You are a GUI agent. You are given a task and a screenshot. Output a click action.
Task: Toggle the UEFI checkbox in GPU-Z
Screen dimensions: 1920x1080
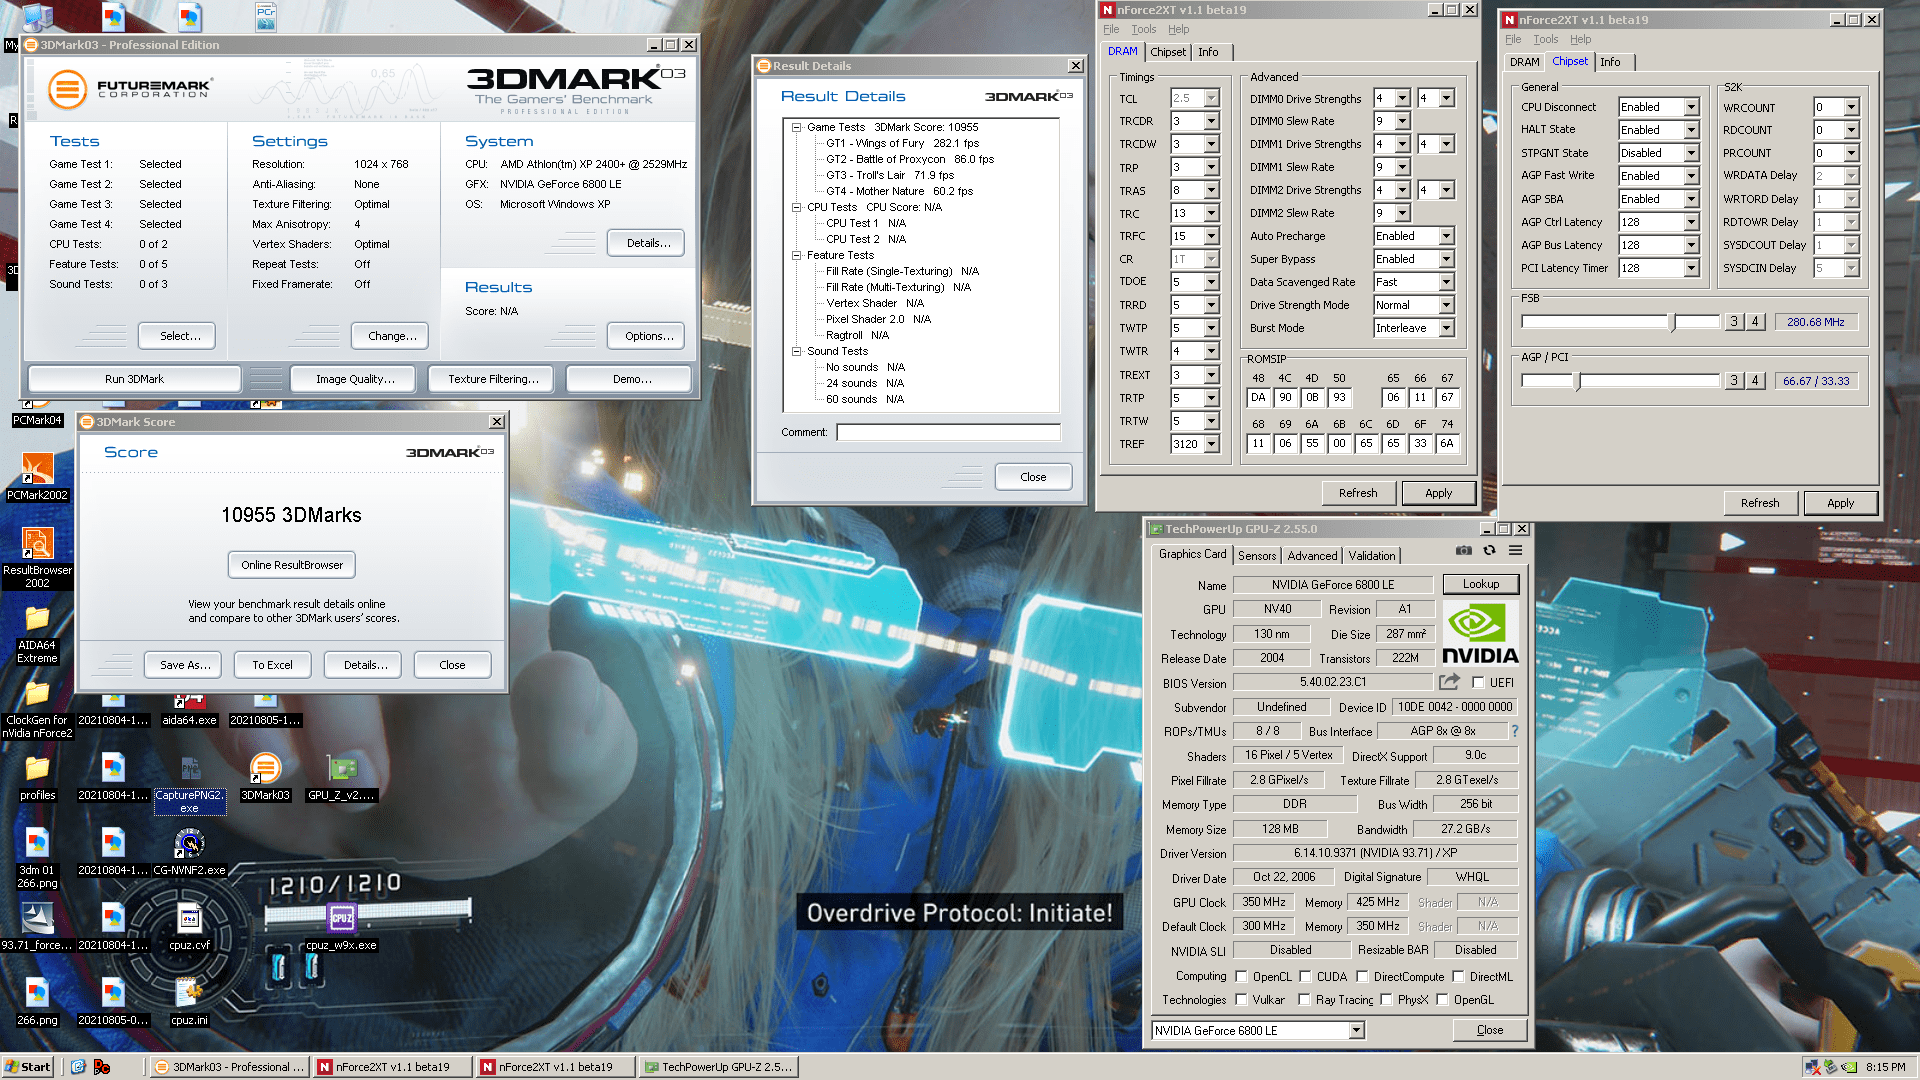(x=1477, y=683)
